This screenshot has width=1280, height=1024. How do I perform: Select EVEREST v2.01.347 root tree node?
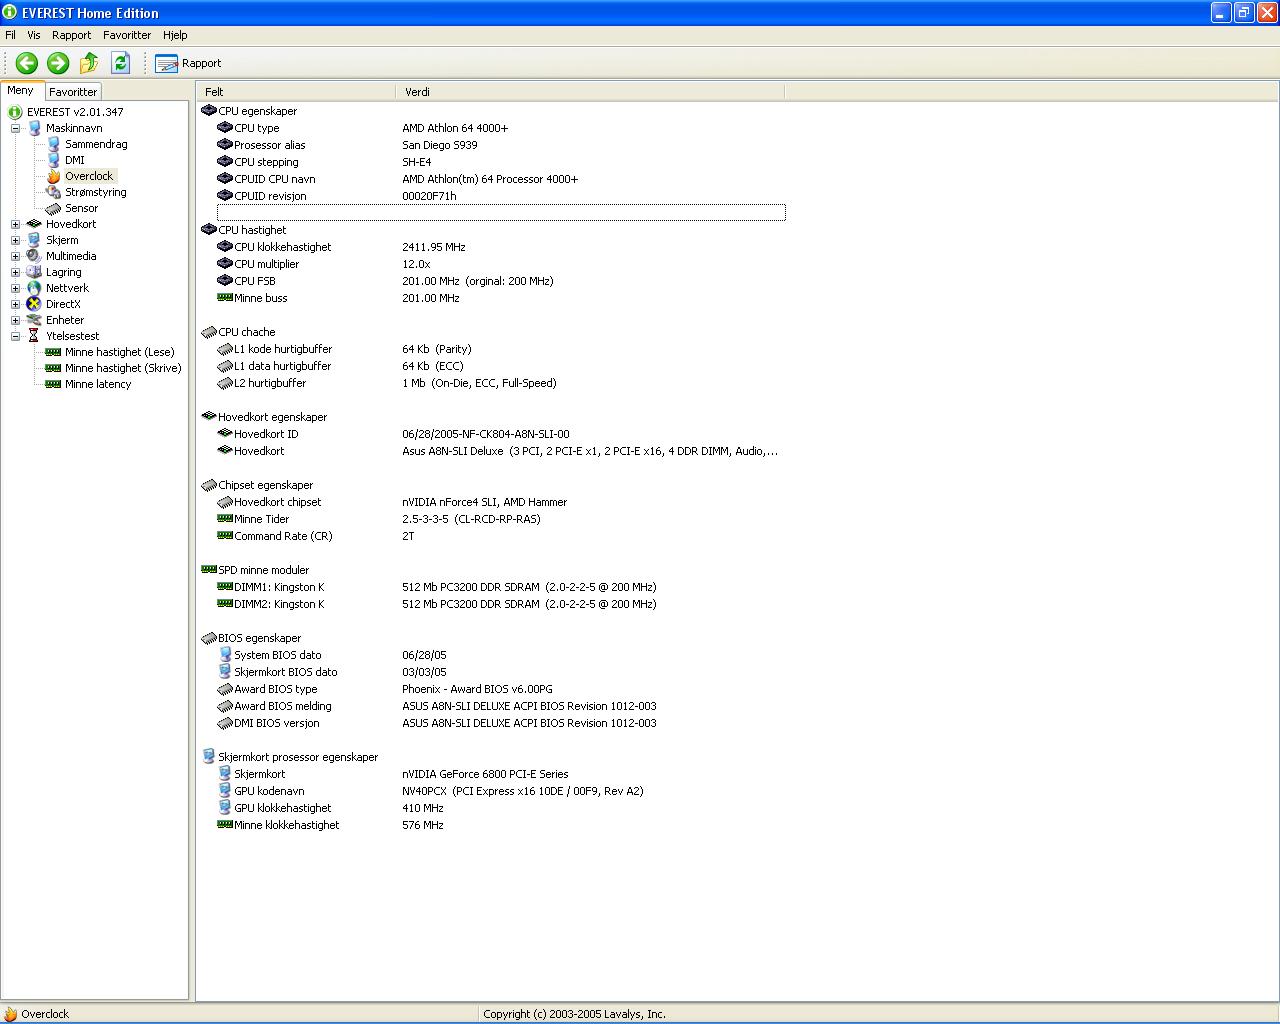75,112
